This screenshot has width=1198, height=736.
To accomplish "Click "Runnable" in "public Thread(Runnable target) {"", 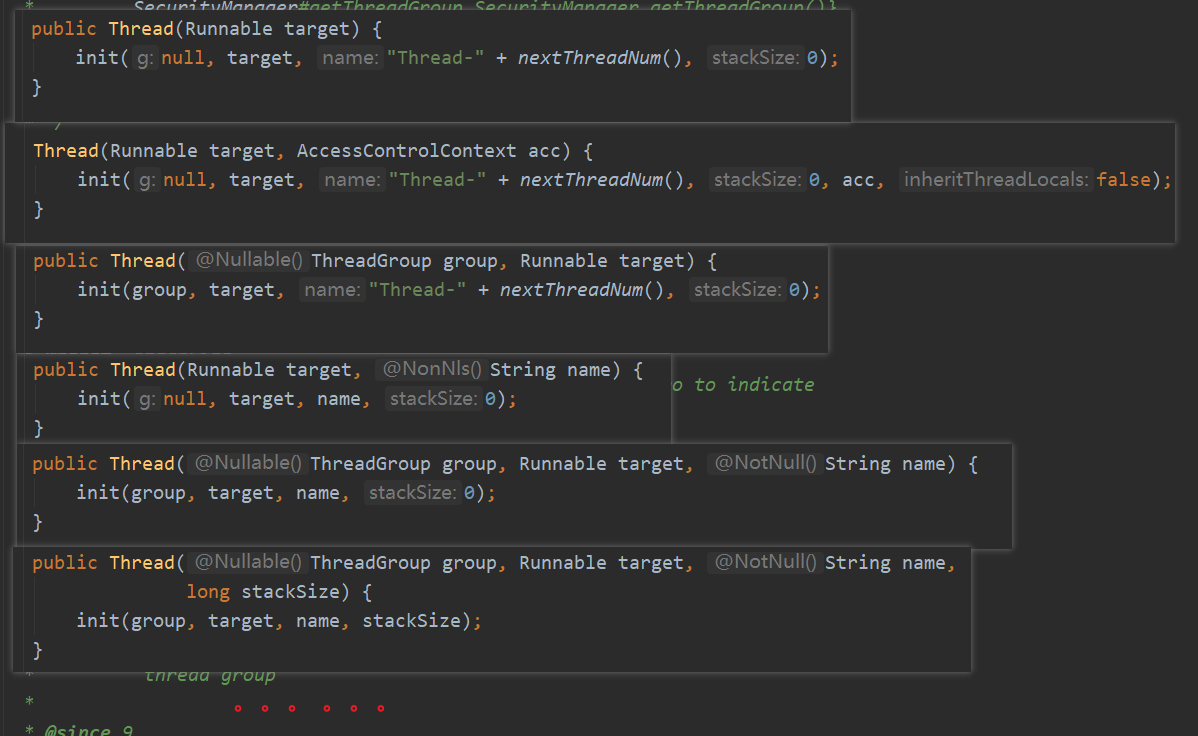I will (228, 29).
